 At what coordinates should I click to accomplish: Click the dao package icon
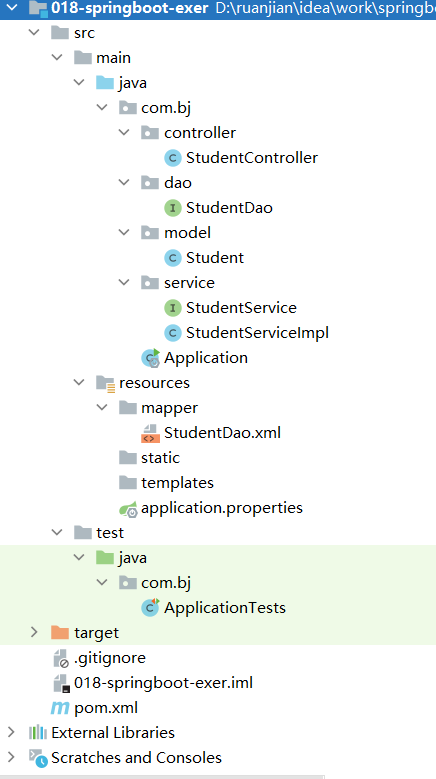coord(150,182)
